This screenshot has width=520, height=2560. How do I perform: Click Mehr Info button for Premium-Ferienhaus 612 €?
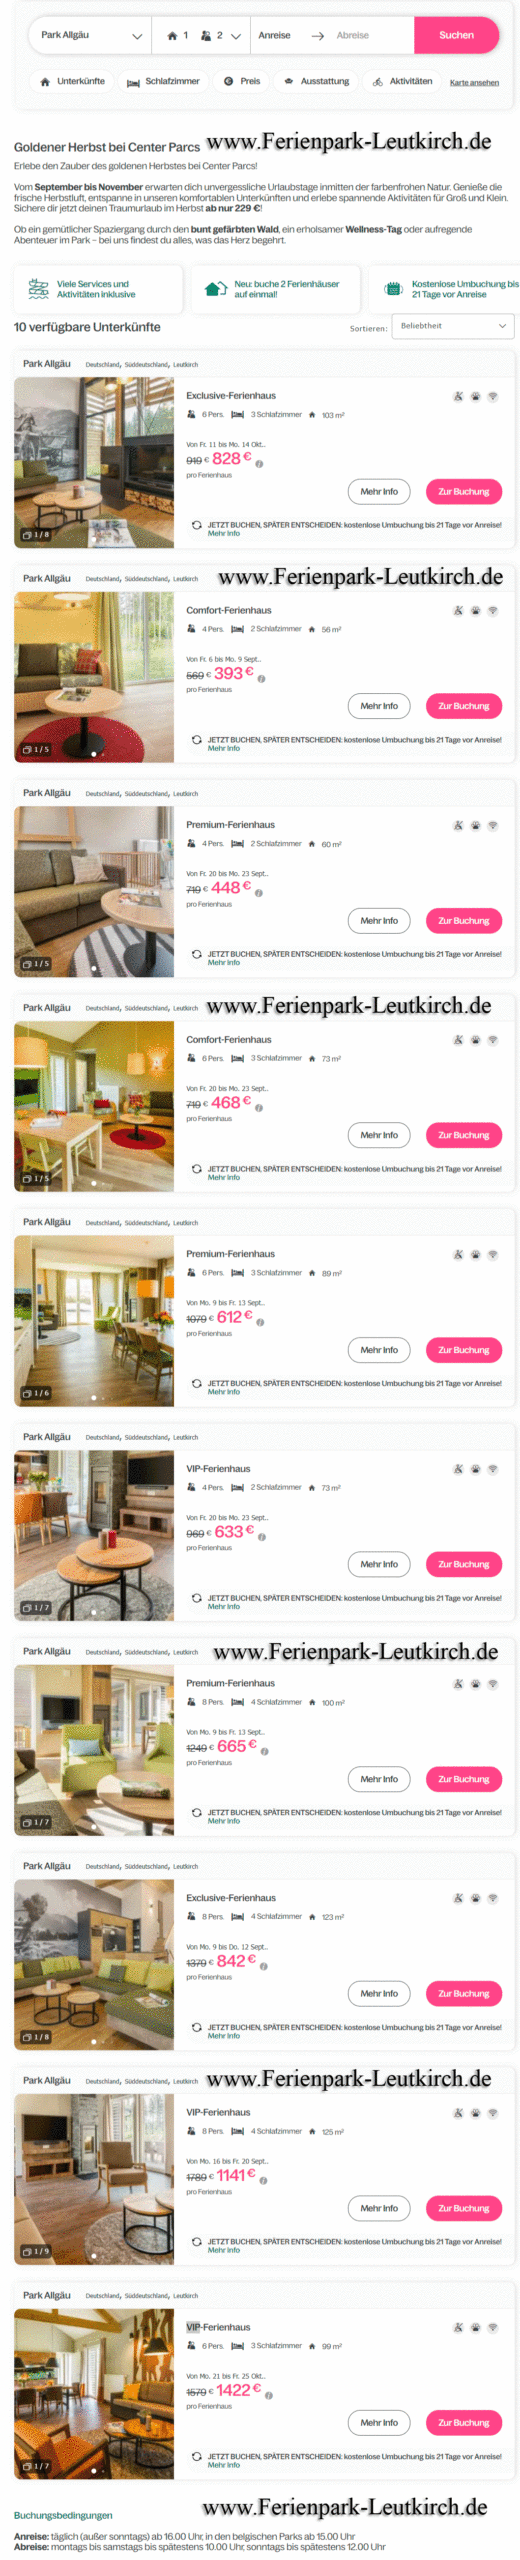379,1350
